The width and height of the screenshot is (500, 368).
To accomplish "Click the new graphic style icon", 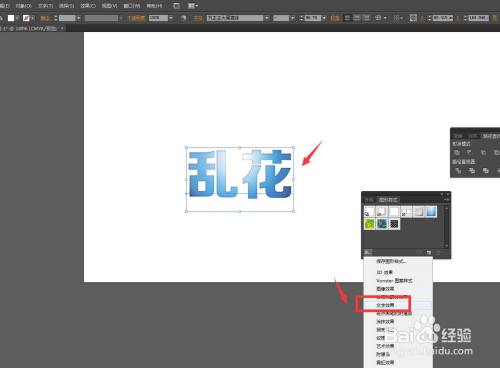I will coord(429,252).
